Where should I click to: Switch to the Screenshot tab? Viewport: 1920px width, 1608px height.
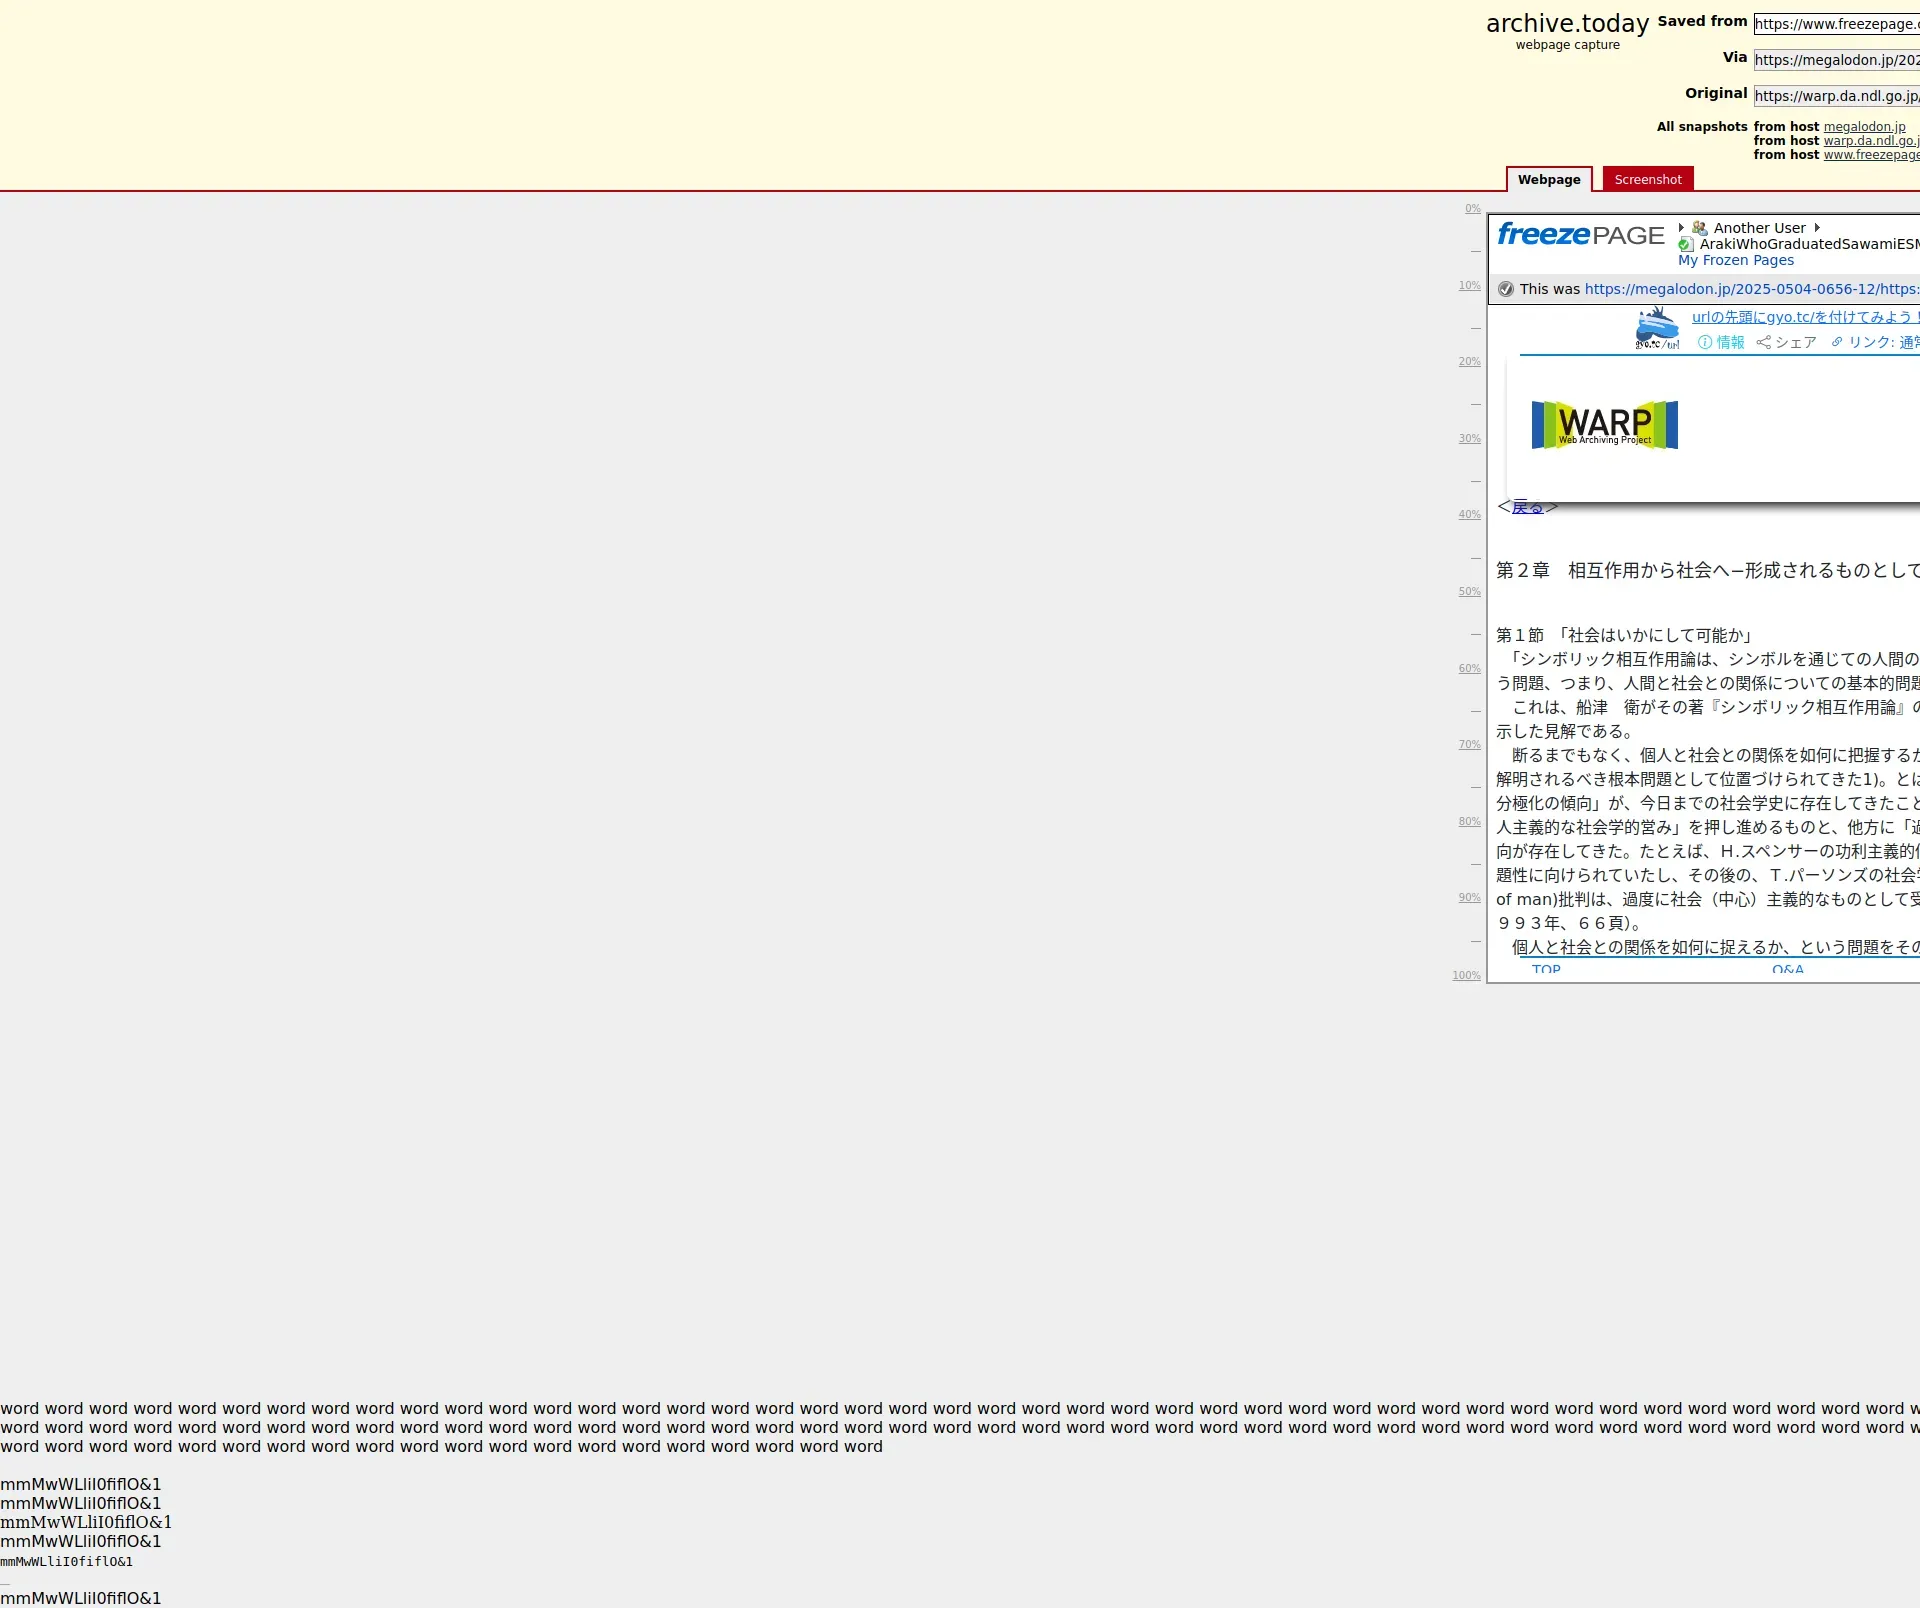click(x=1647, y=180)
